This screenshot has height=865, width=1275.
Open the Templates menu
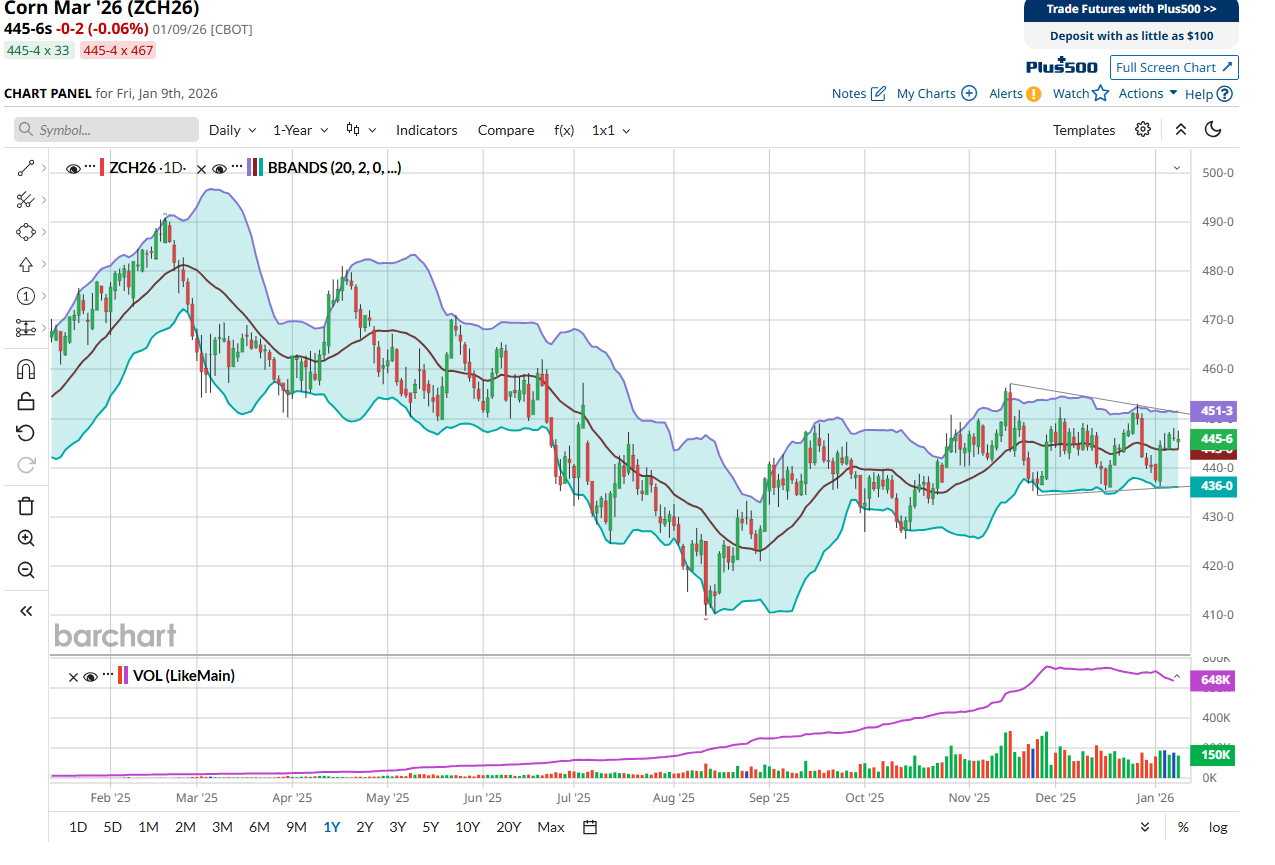pos(1083,130)
